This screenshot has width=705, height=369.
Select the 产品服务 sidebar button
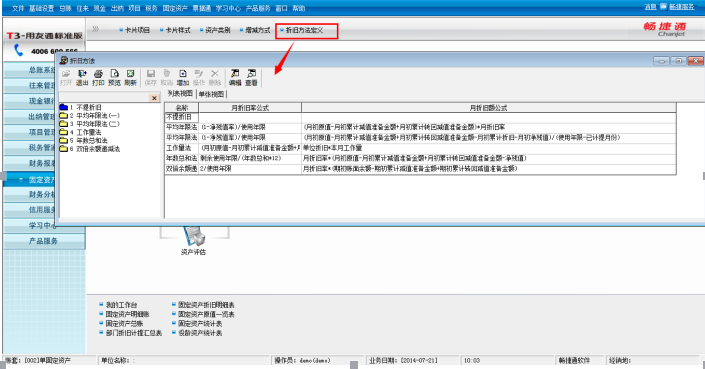(44, 241)
